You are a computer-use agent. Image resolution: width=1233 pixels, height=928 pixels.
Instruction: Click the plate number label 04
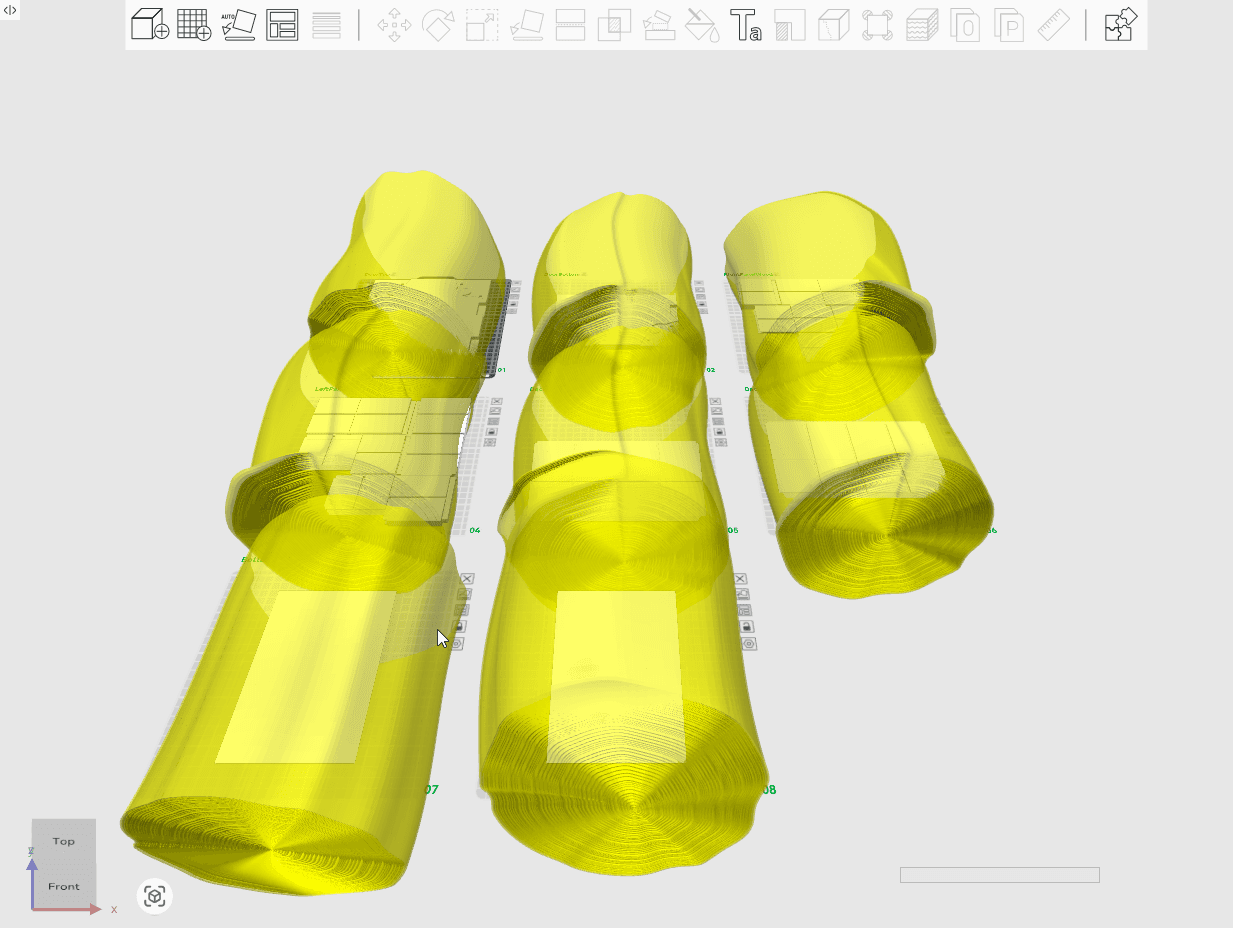coord(475,530)
